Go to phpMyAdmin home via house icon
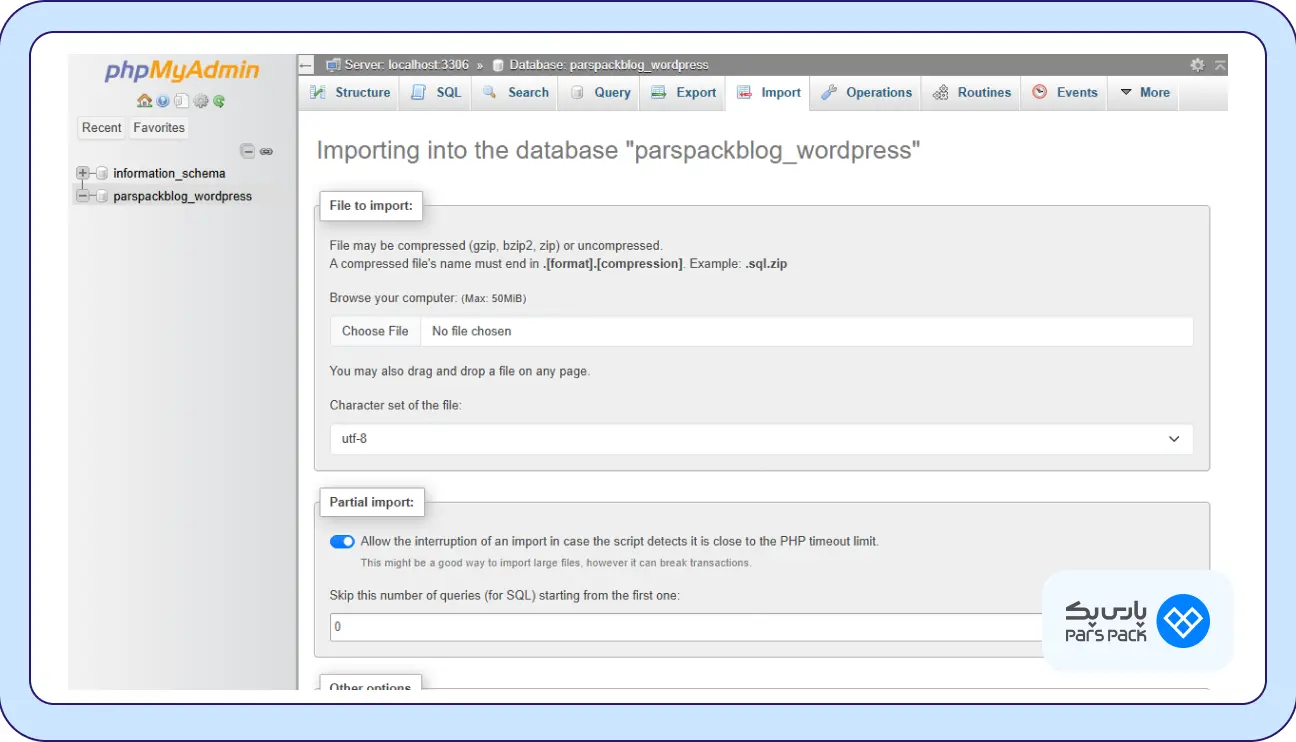1296x742 pixels. click(144, 101)
